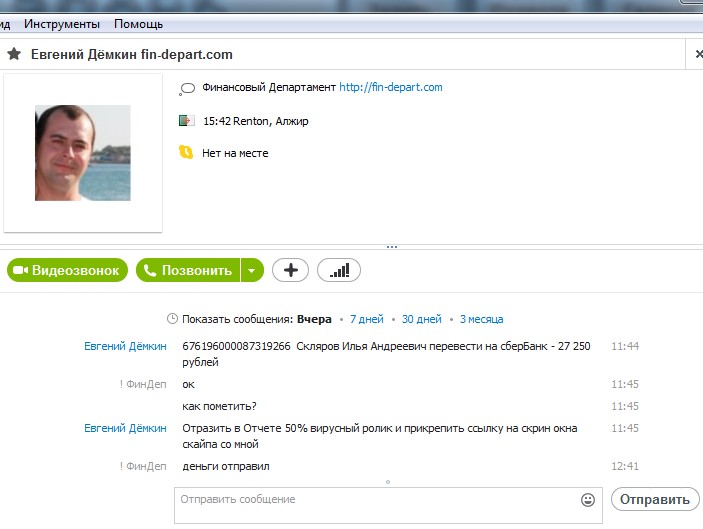Click the "! ФинДеп" sender label beside "ок"
The image size is (703, 529).
143,384
